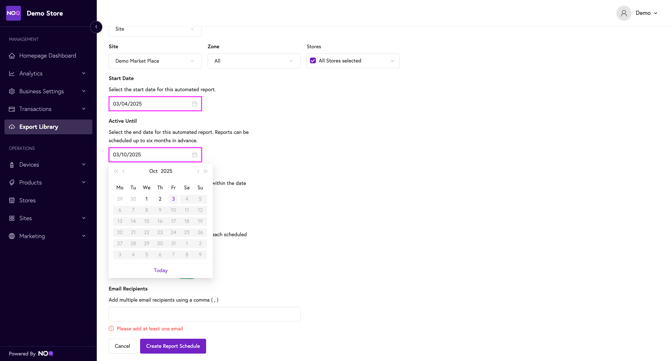Click the Products tag icon
This screenshot has width=670, height=361.
tap(12, 182)
